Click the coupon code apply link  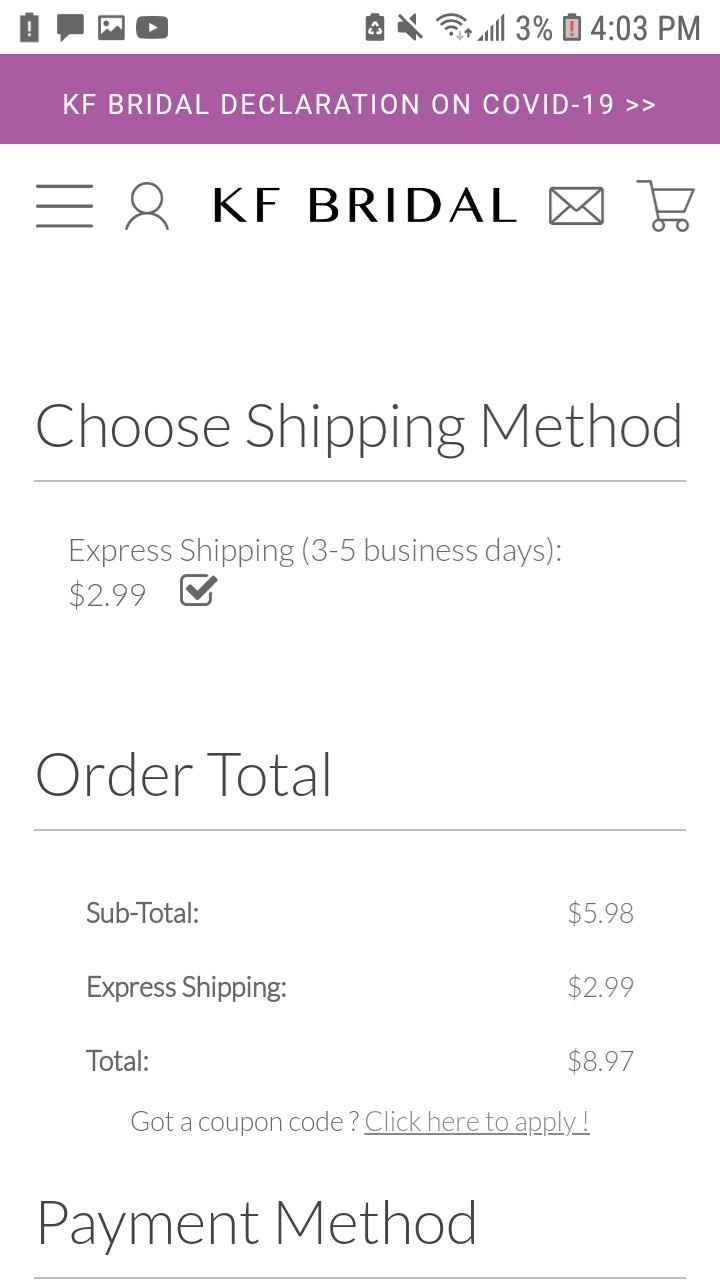(x=476, y=1121)
